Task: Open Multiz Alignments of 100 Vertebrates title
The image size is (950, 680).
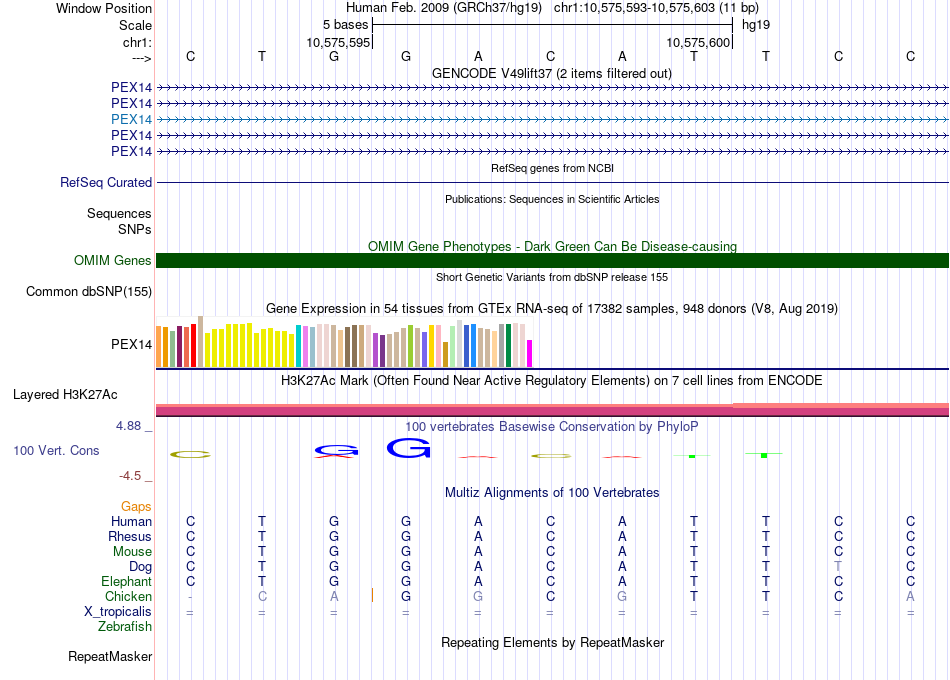Action: [x=552, y=493]
